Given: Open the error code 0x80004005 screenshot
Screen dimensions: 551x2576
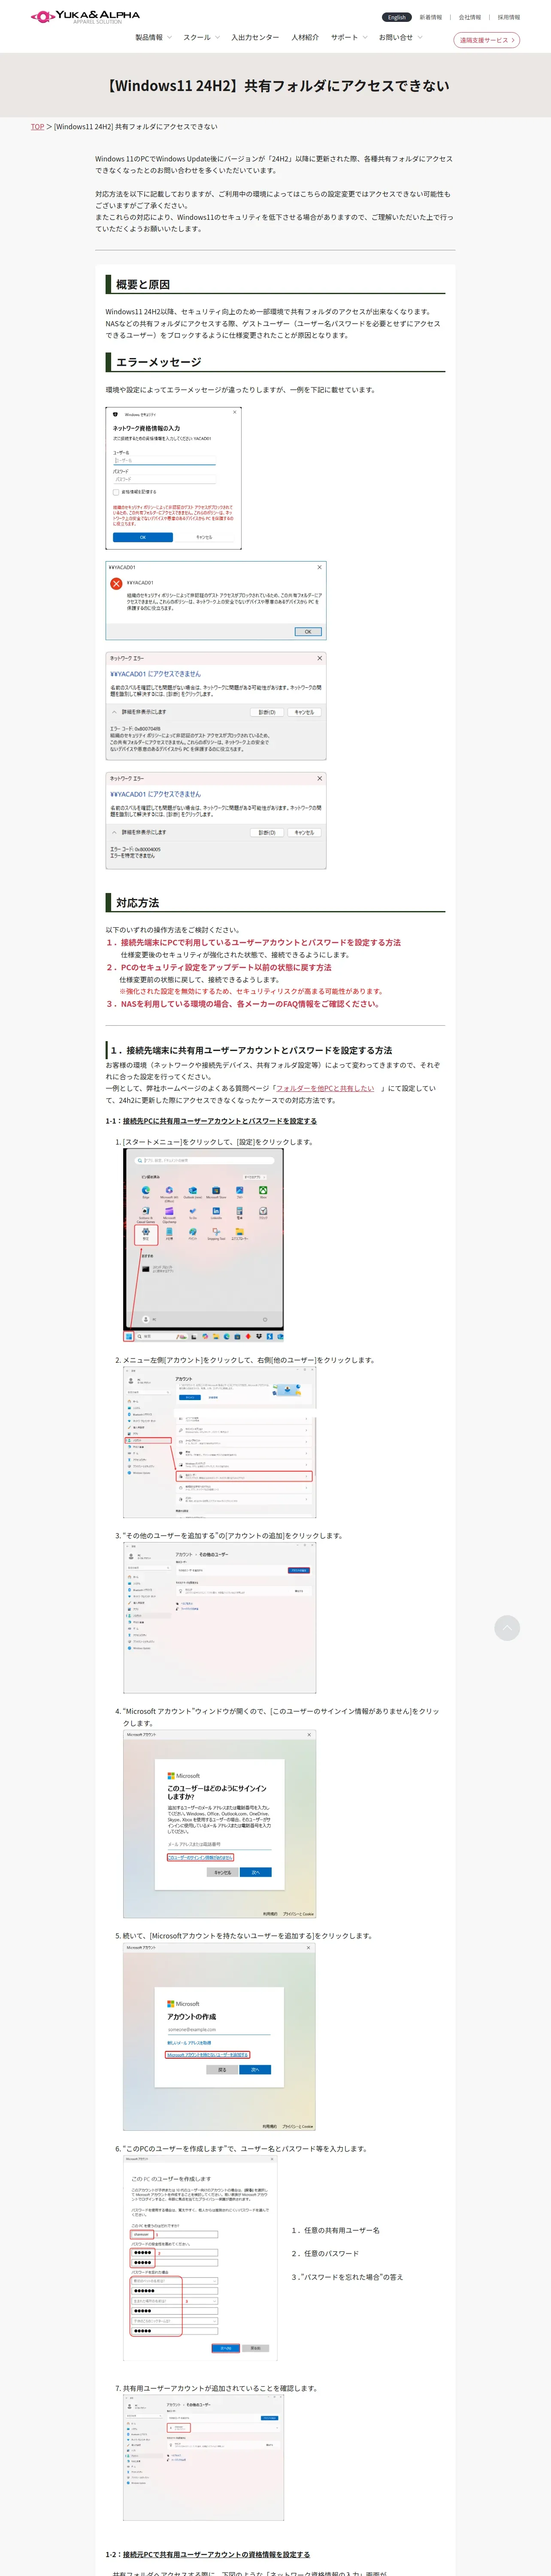Looking at the screenshot, I should (216, 820).
